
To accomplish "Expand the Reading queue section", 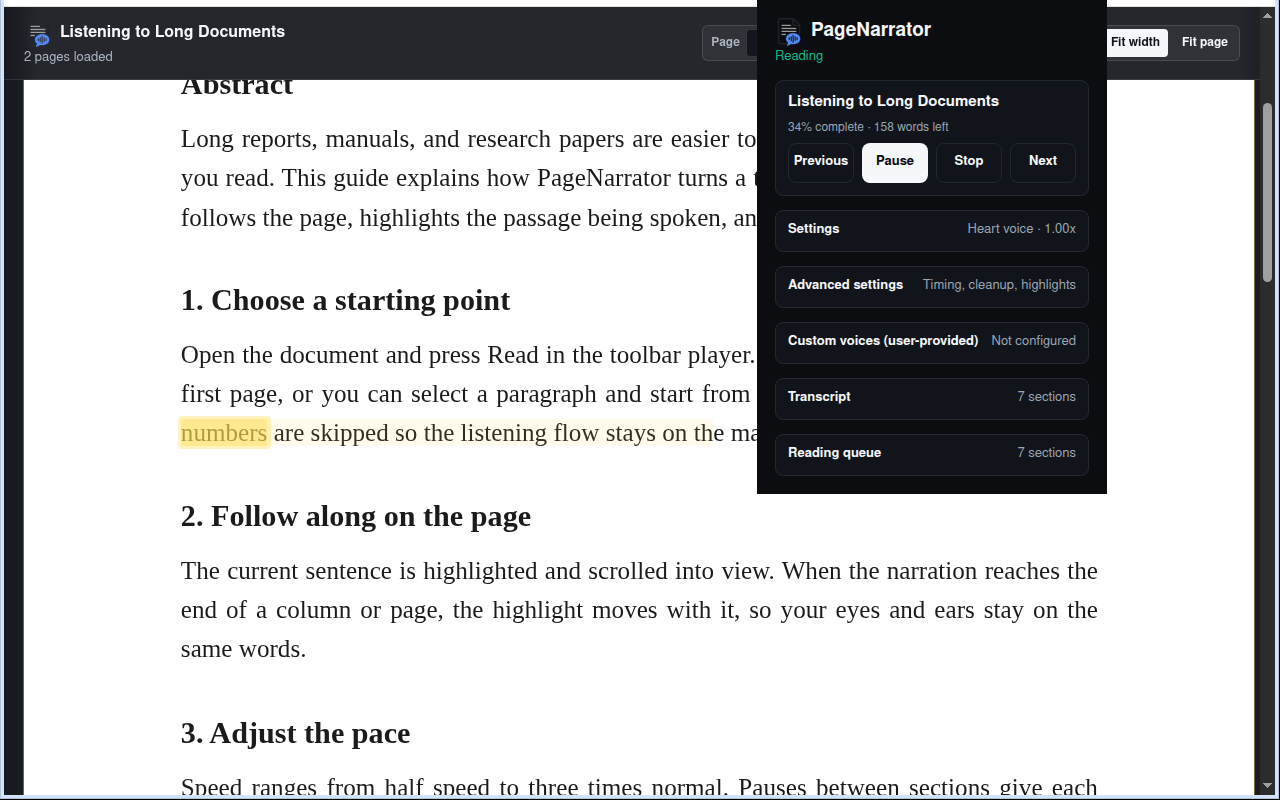I will [932, 454].
